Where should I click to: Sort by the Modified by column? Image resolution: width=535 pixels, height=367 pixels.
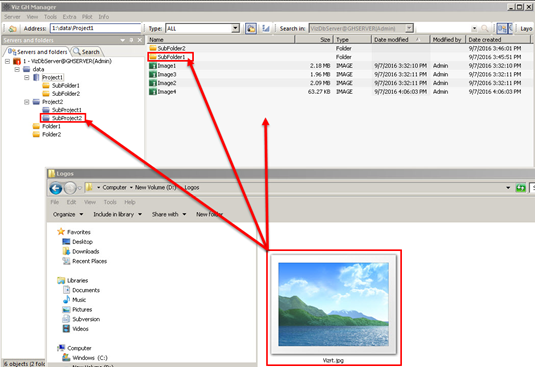(x=448, y=40)
